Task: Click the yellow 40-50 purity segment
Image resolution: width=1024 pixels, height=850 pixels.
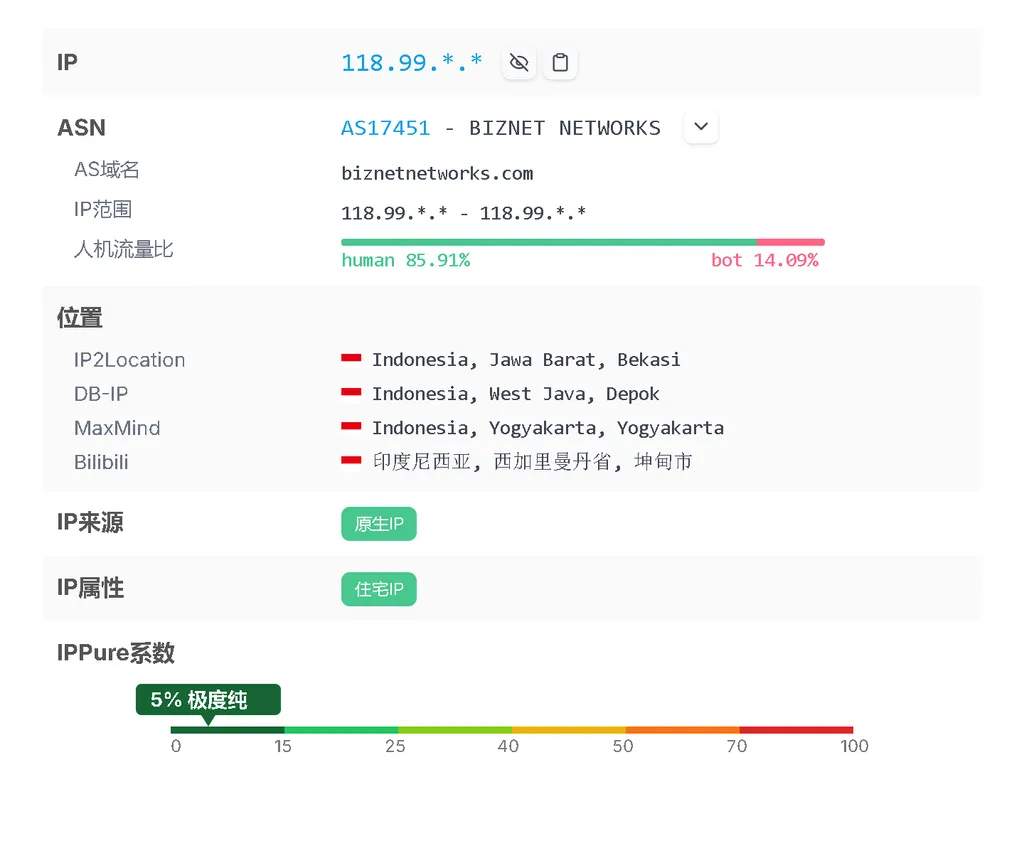Action: [568, 730]
